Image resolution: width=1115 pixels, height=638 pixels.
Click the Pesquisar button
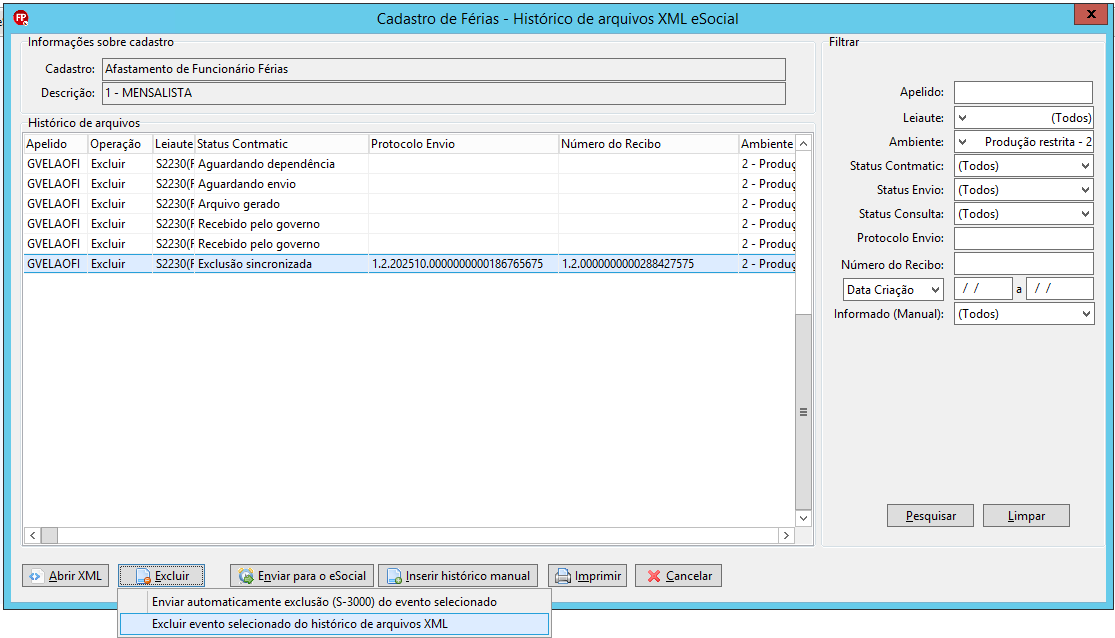coord(930,516)
